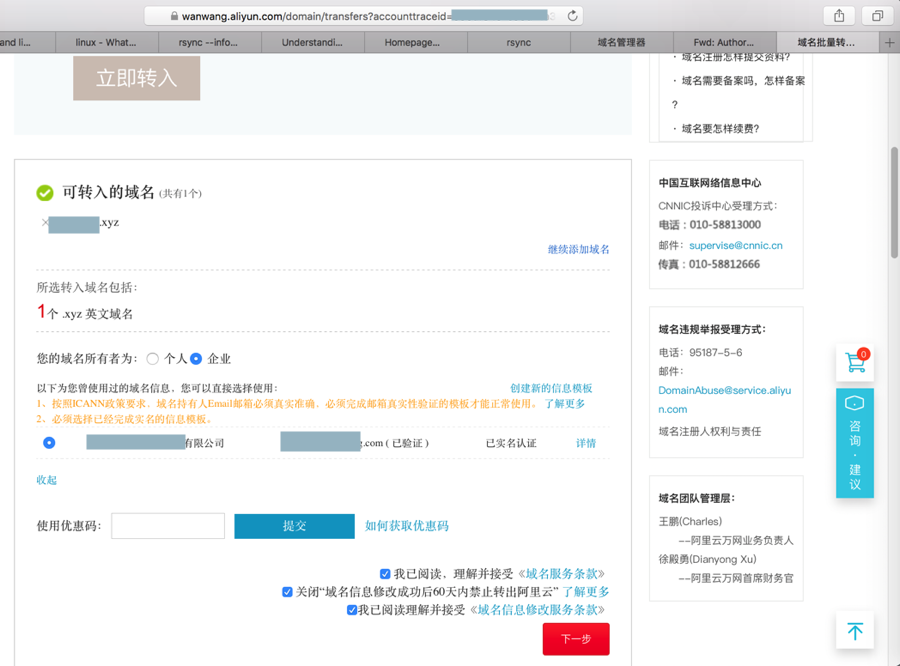Viewport: 900px width, 666px height.
Task: Open the Safari share icon
Action: pyautogui.click(x=839, y=16)
